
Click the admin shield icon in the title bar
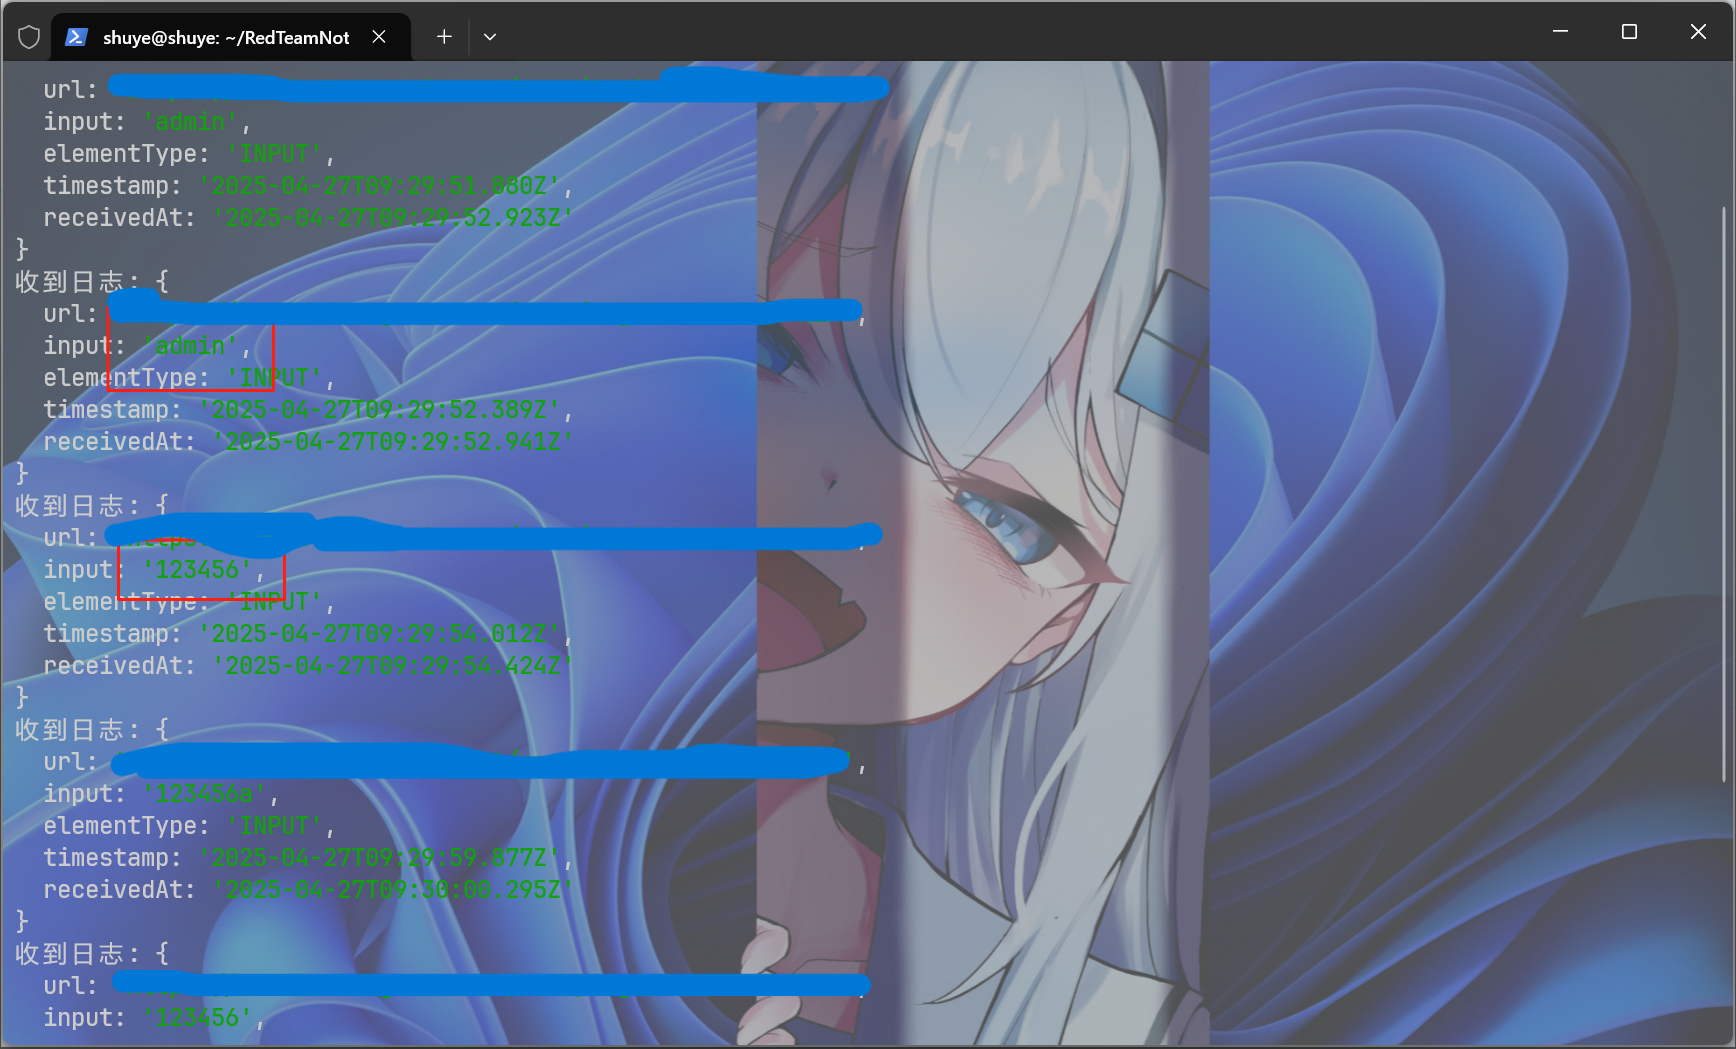click(29, 37)
